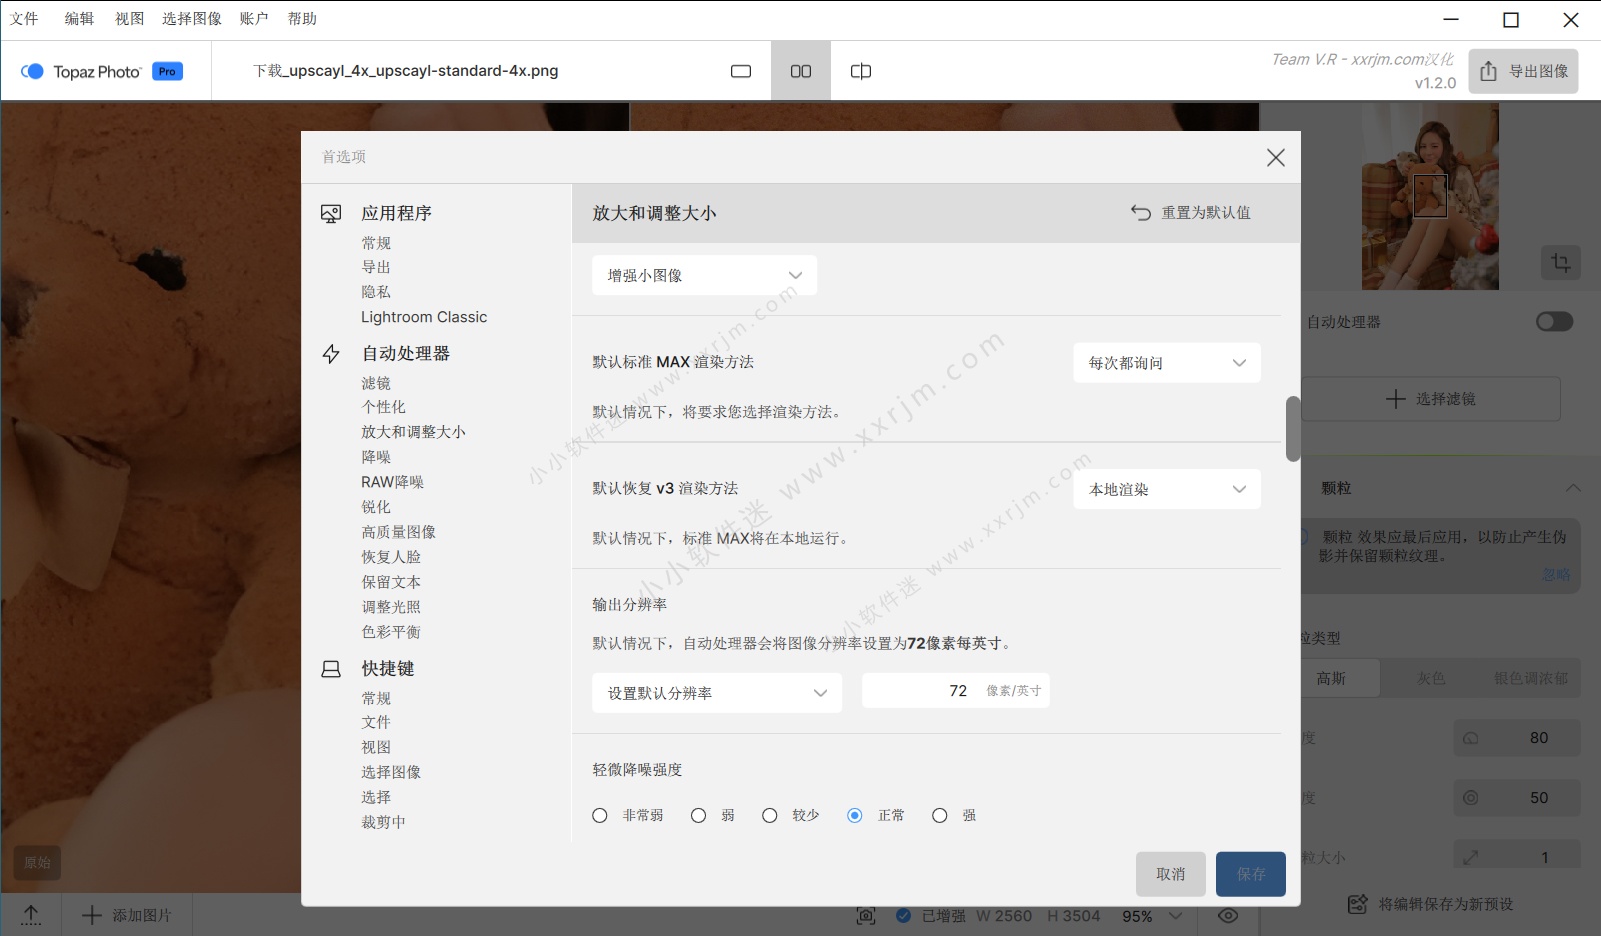Switch to single image view icon
This screenshot has width=1601, height=936.
point(740,71)
